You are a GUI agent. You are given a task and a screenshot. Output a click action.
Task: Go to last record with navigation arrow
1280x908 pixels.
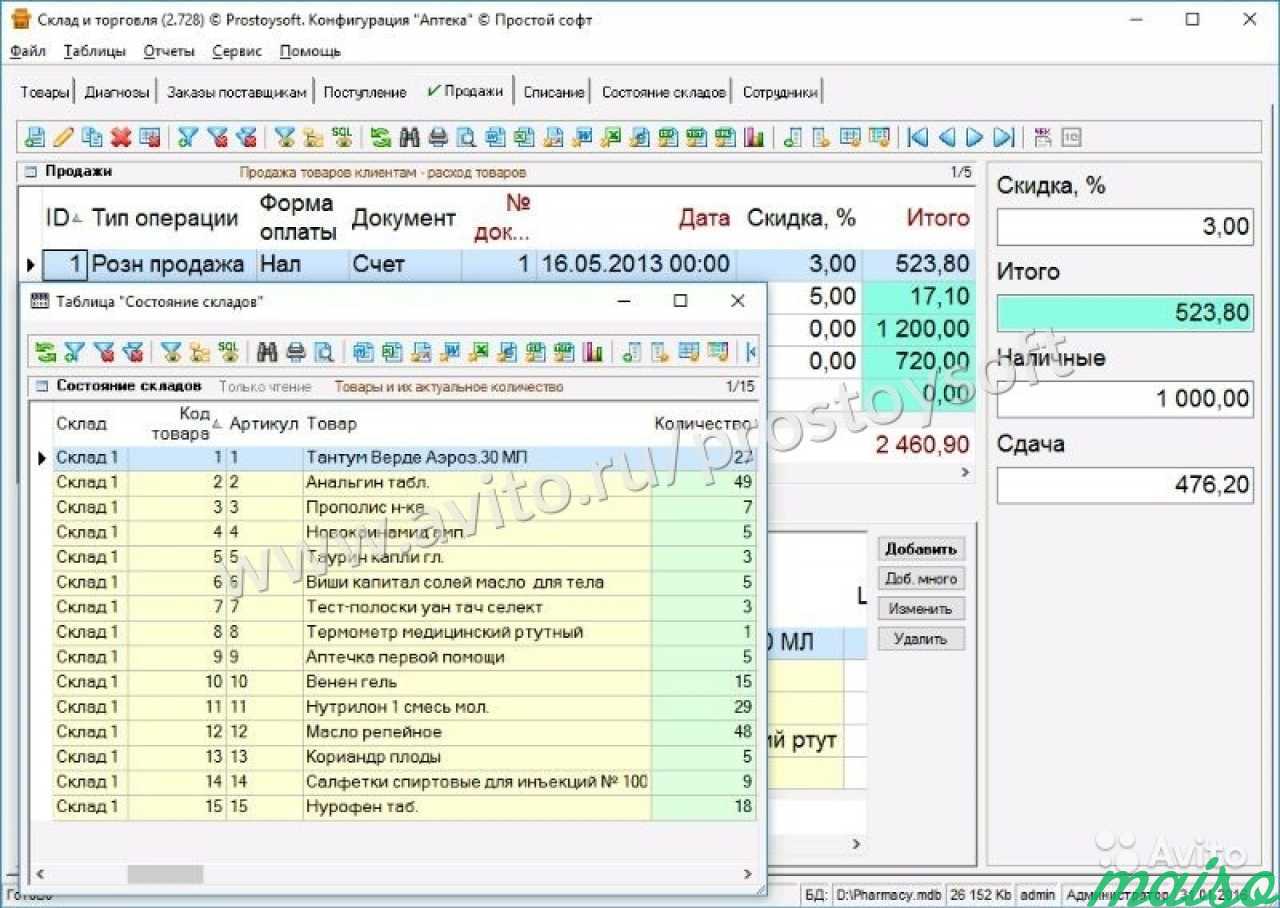click(x=1004, y=137)
